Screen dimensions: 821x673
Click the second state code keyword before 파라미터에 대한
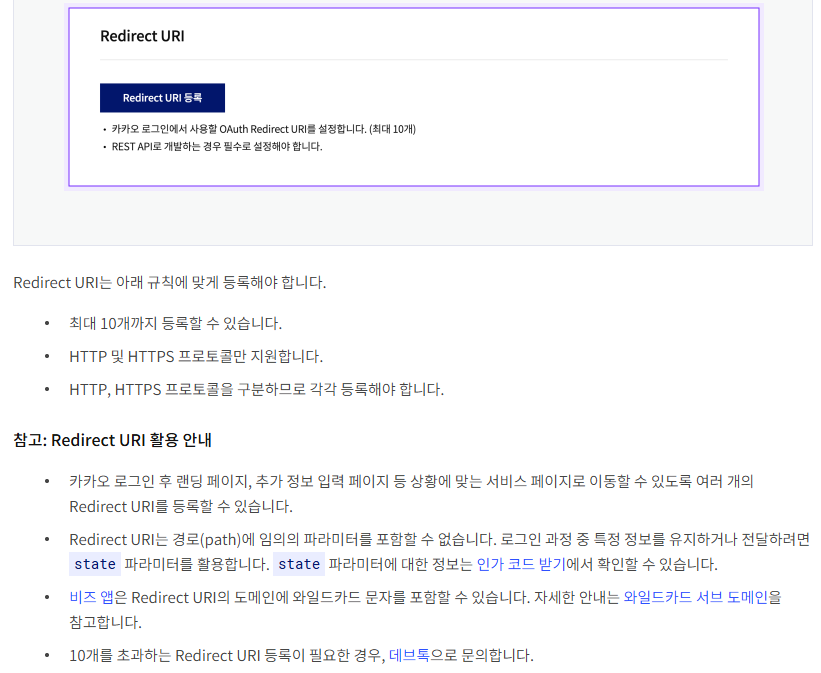299,564
